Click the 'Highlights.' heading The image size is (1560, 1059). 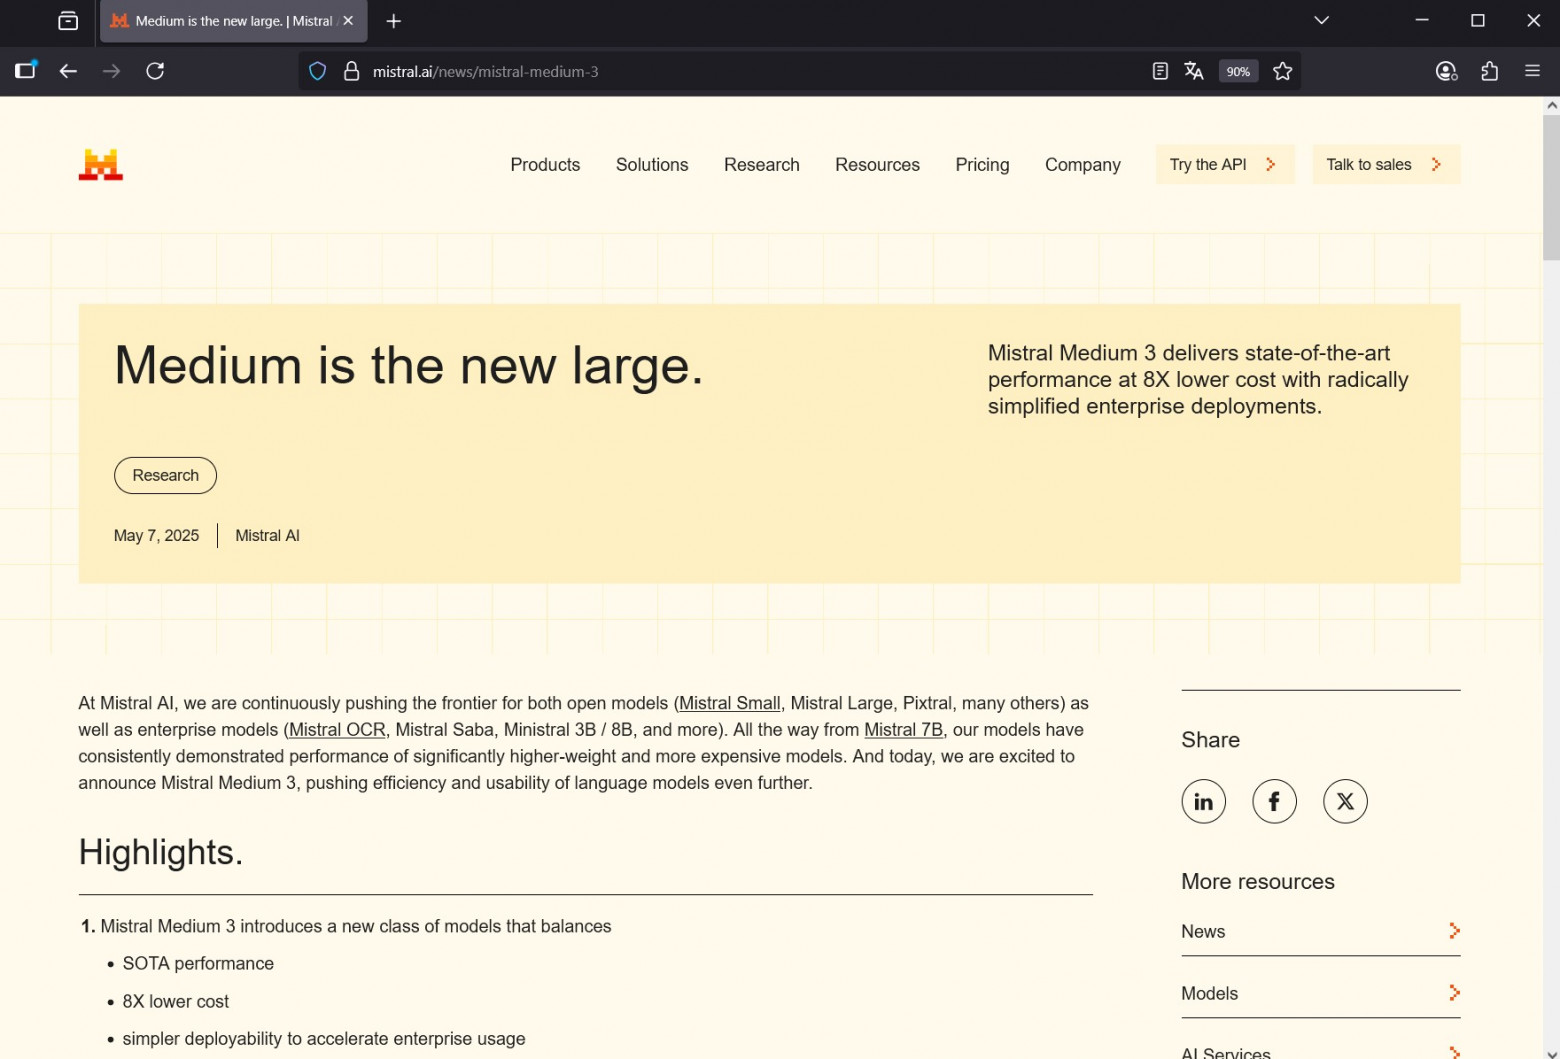click(161, 853)
